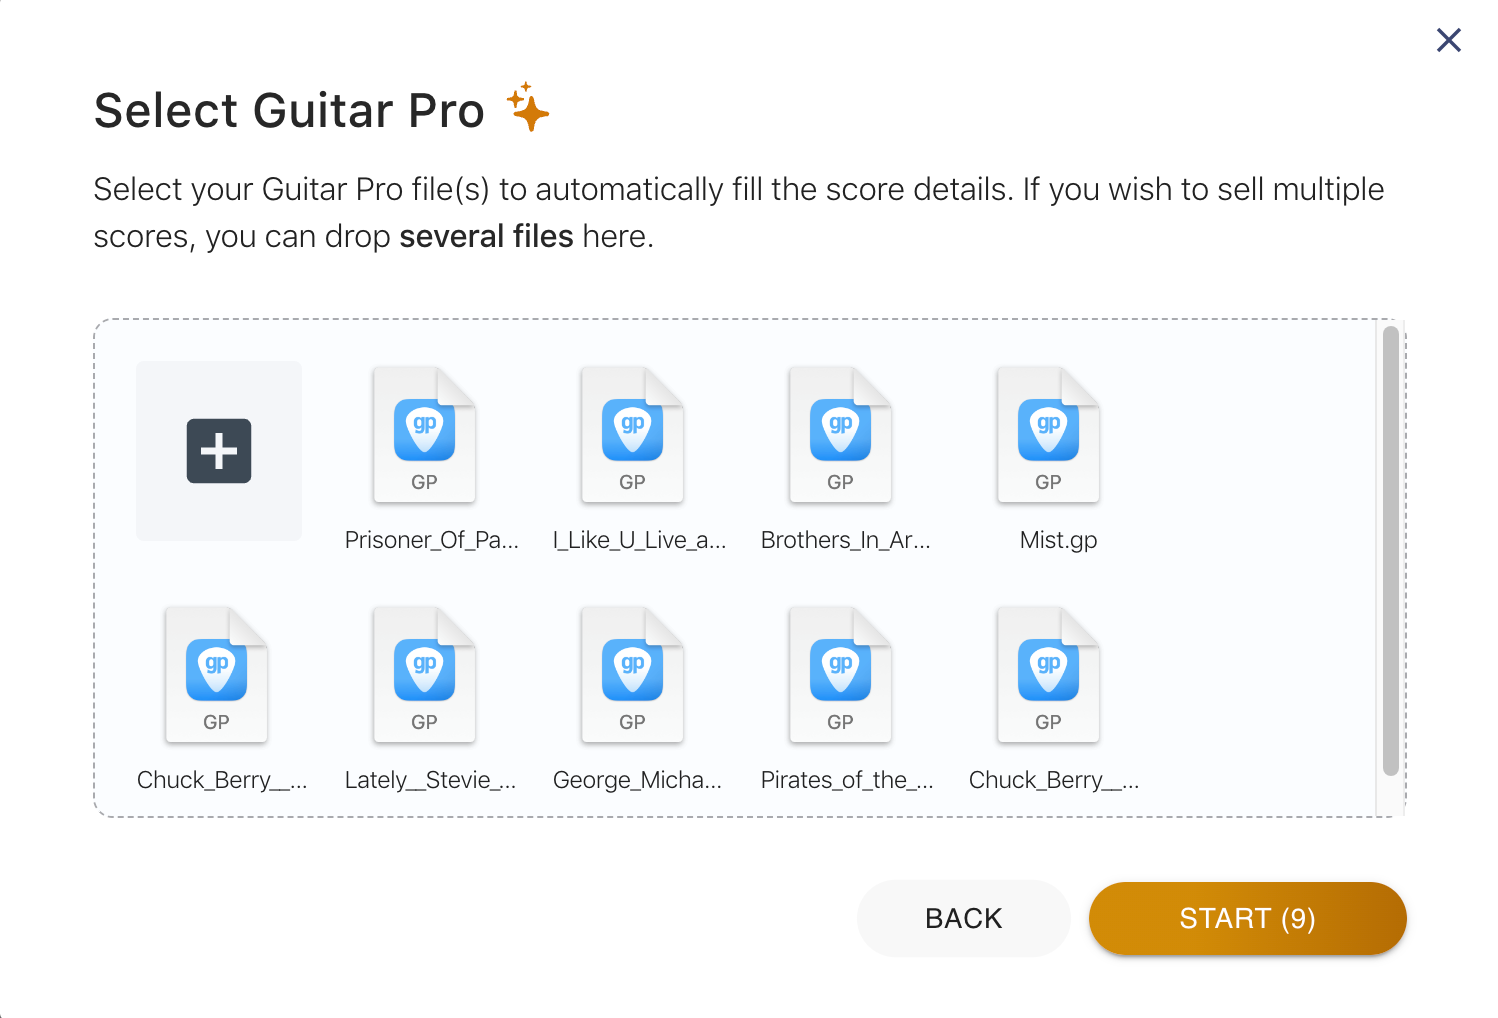Viewport: 1498px width, 1018px height.
Task: Choose the Pirates_of_the_... GP file icon
Action: pyautogui.click(x=841, y=675)
